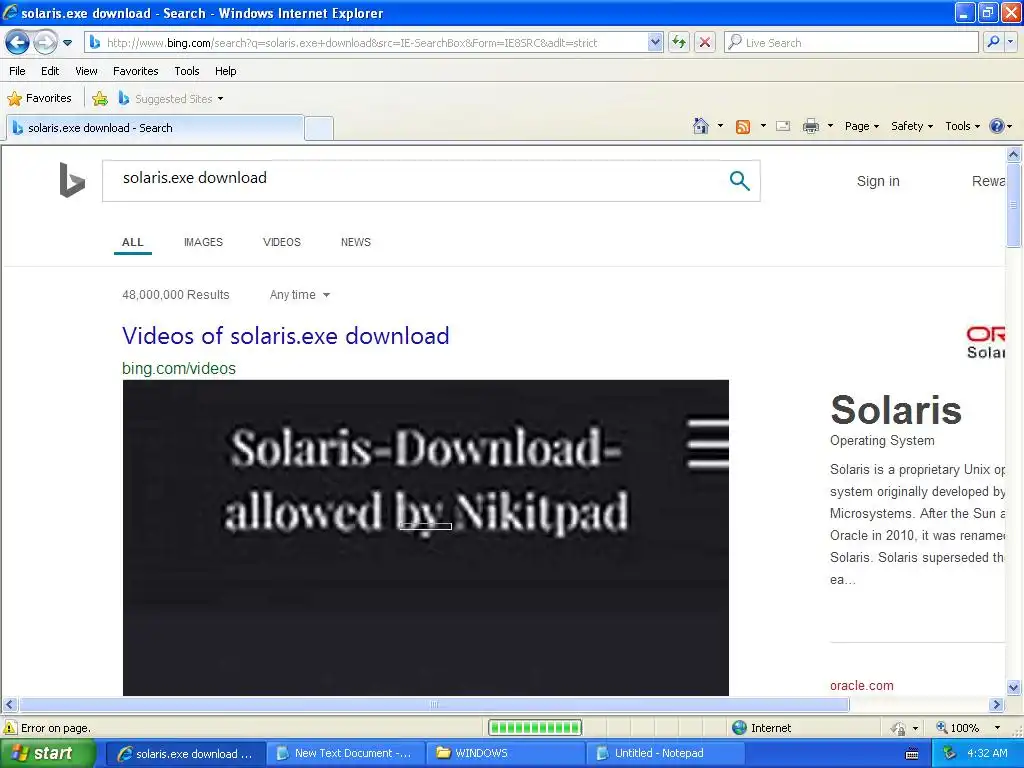Click the browser Back arrow button
This screenshot has height=768, width=1024.
click(18, 43)
